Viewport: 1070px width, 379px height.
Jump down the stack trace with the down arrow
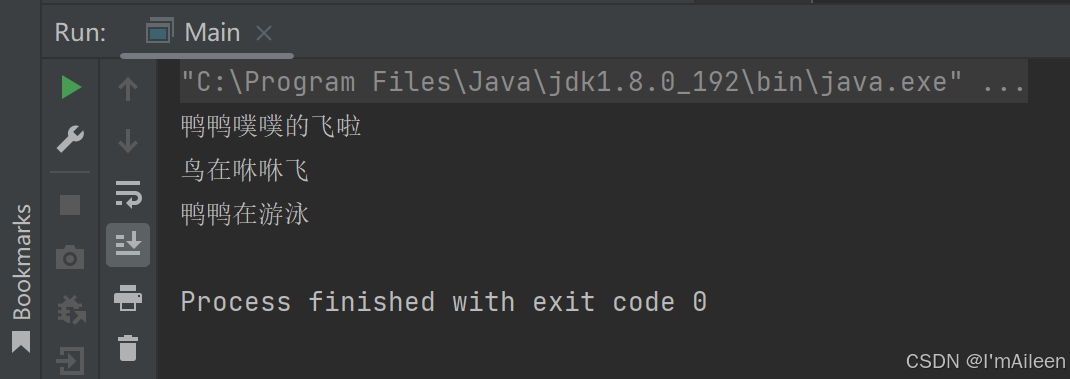(128, 141)
